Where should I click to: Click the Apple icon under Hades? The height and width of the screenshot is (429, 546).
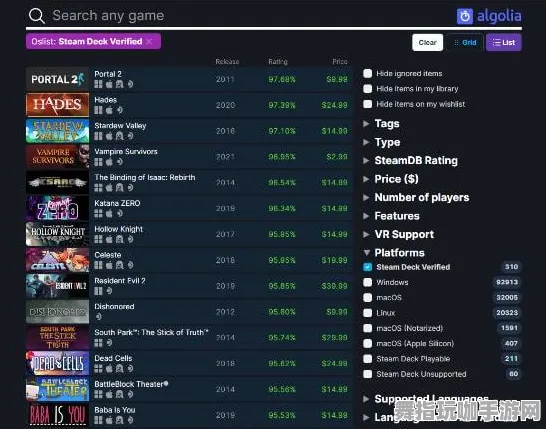click(x=109, y=110)
